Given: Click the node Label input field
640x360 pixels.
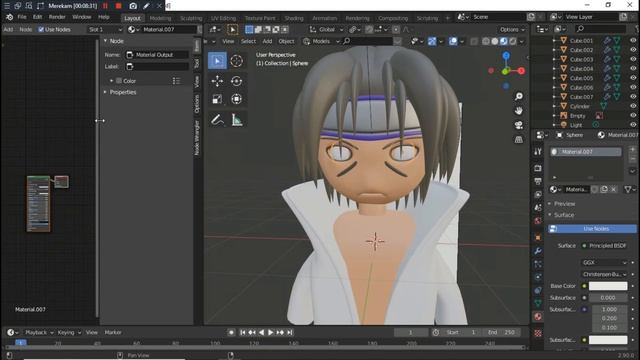Looking at the screenshot, I should (x=157, y=66).
